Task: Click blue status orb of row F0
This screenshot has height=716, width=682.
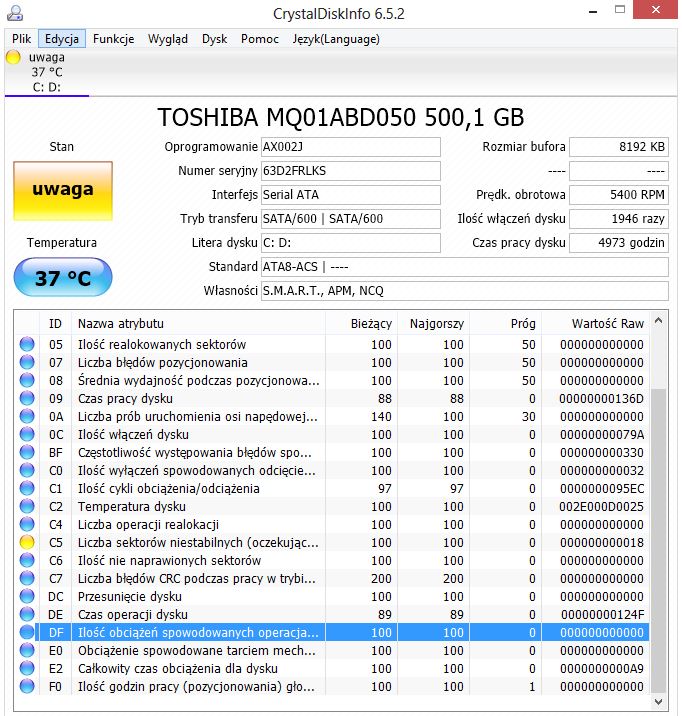Action: click(x=27, y=686)
